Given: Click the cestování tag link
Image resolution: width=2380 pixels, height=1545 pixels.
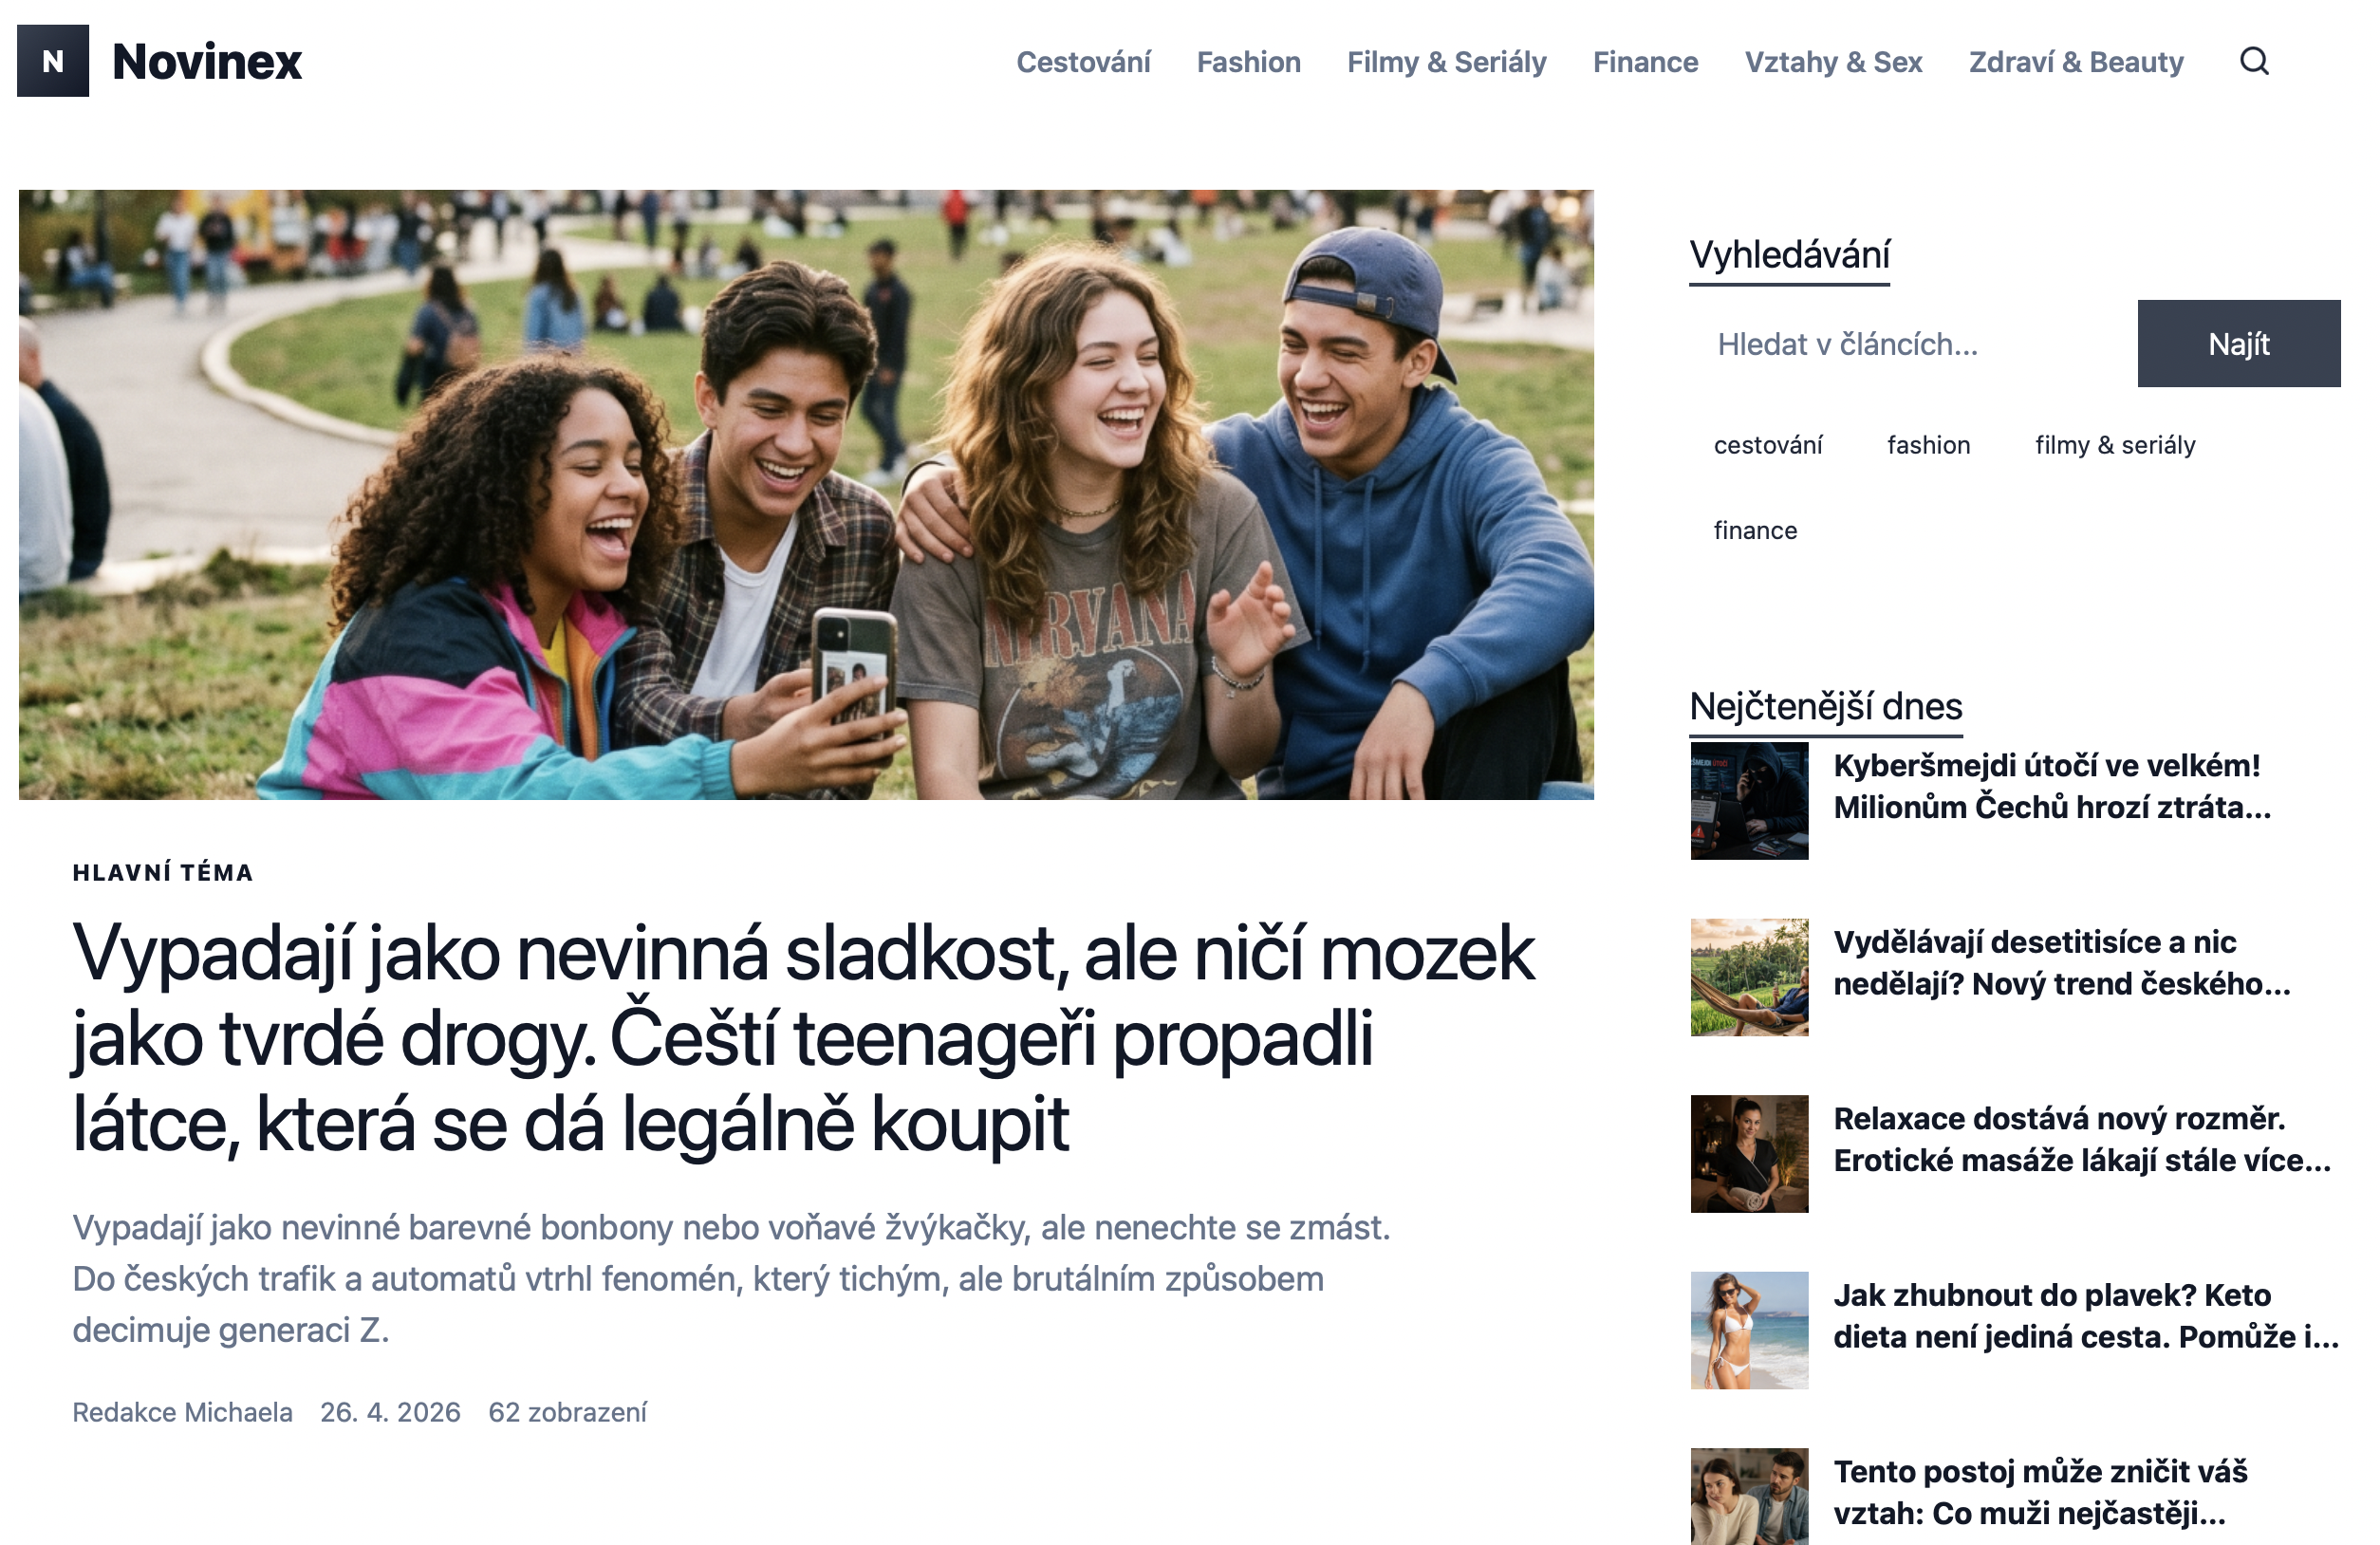Looking at the screenshot, I should pyautogui.click(x=1767, y=445).
